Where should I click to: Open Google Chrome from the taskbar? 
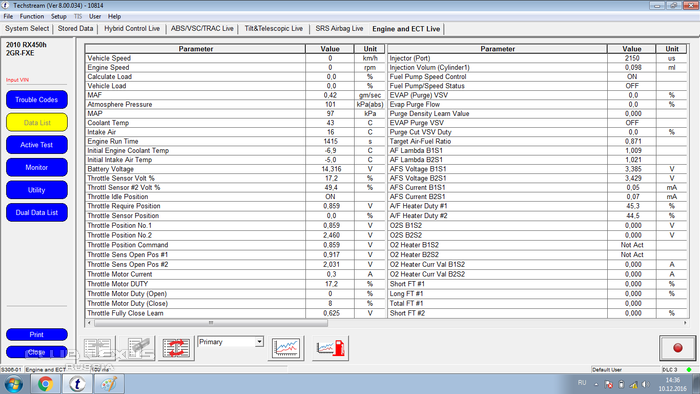[45, 384]
